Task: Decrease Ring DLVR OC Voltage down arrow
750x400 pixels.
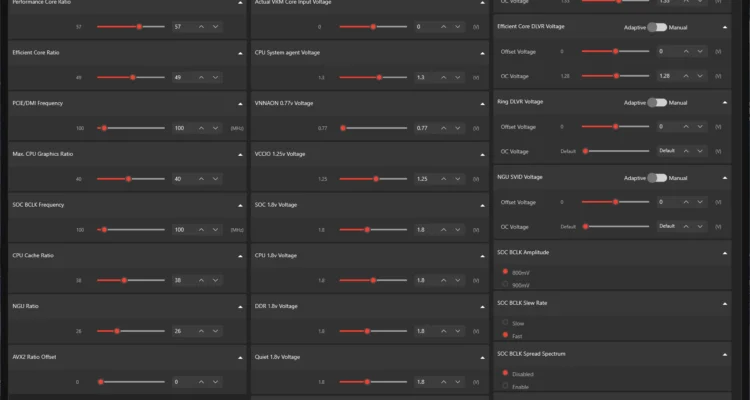Action: 700,151
